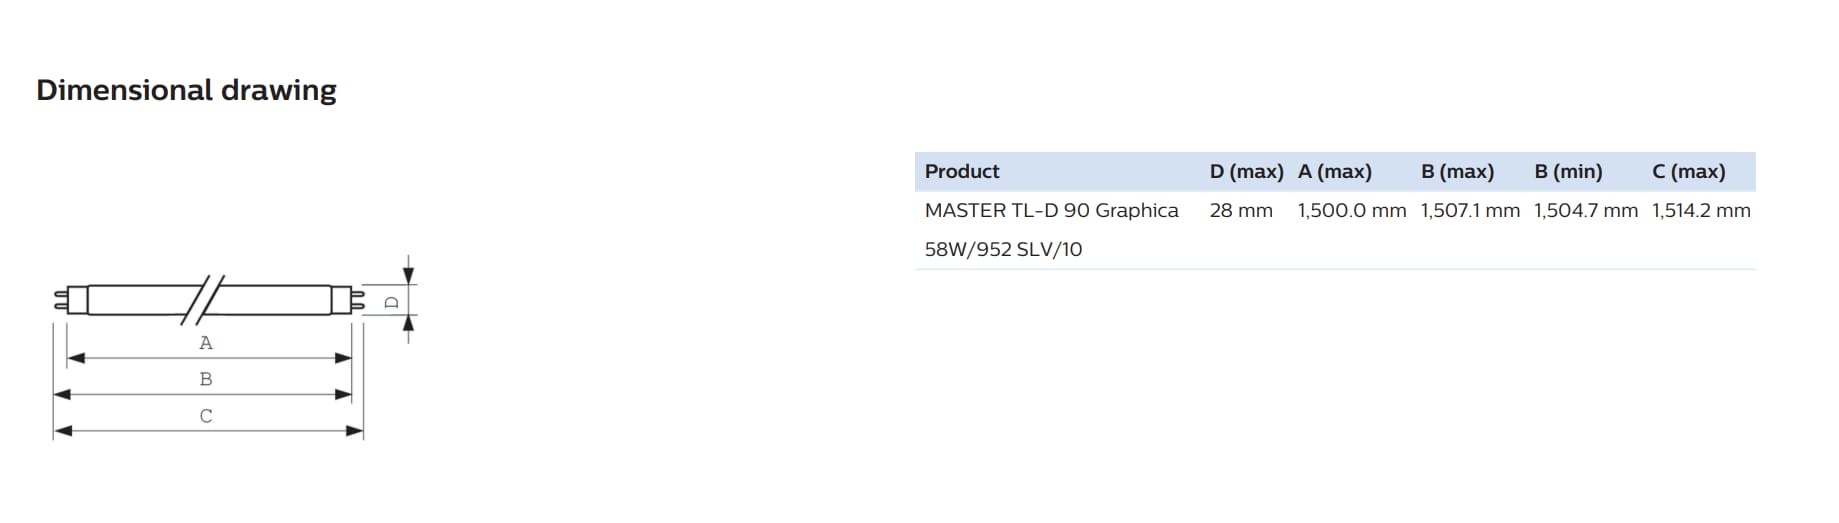This screenshot has height=523, width=1839.
Task: Select the A (max) column header
Action: point(1335,171)
